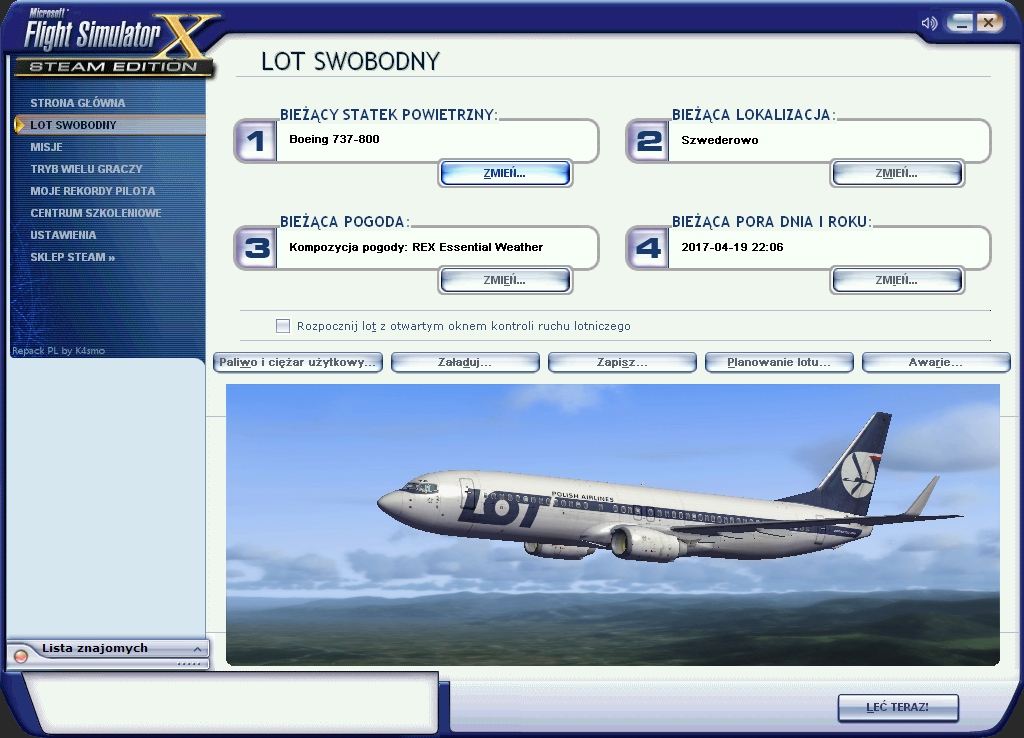Click the number 4 time step icon

click(648, 248)
